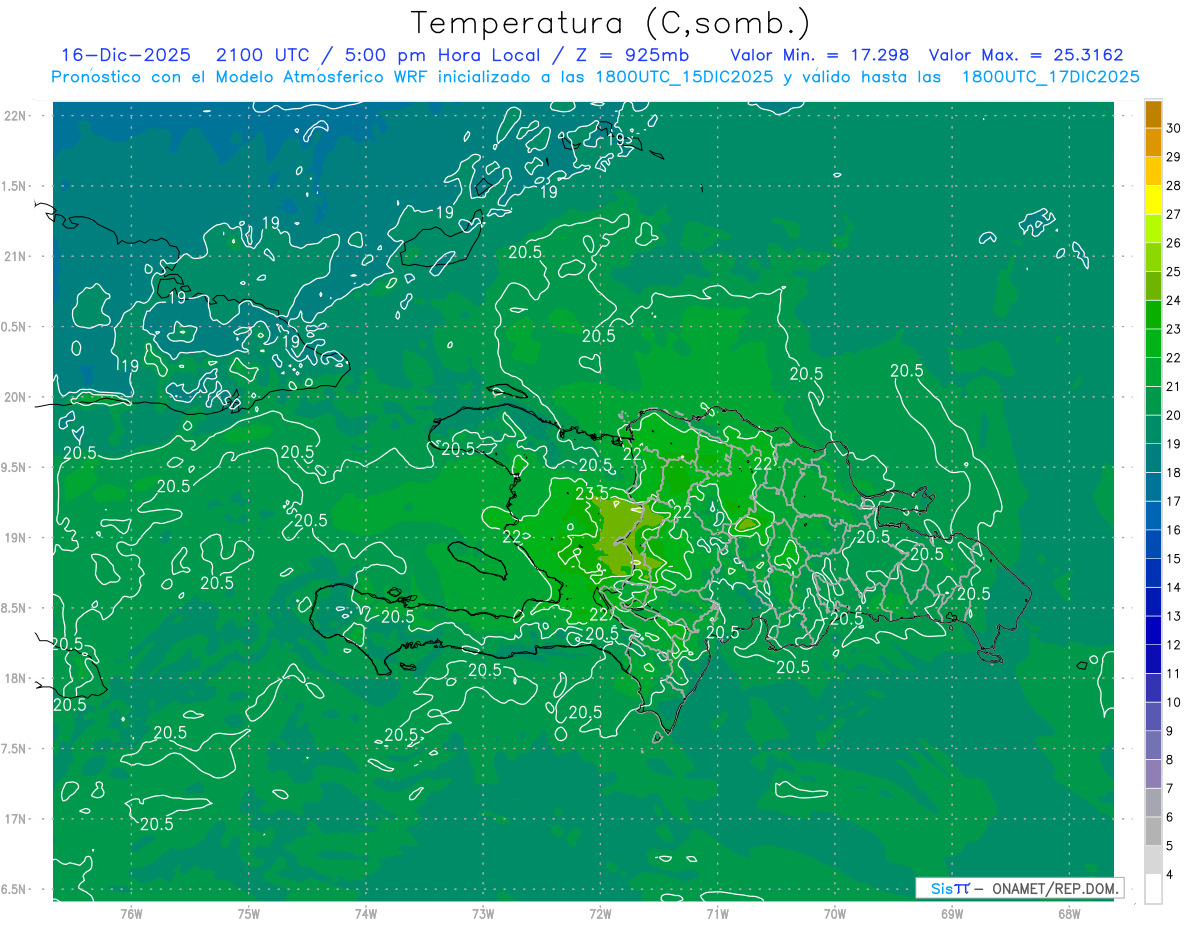Click the 72W longitude axis label

(x=600, y=914)
